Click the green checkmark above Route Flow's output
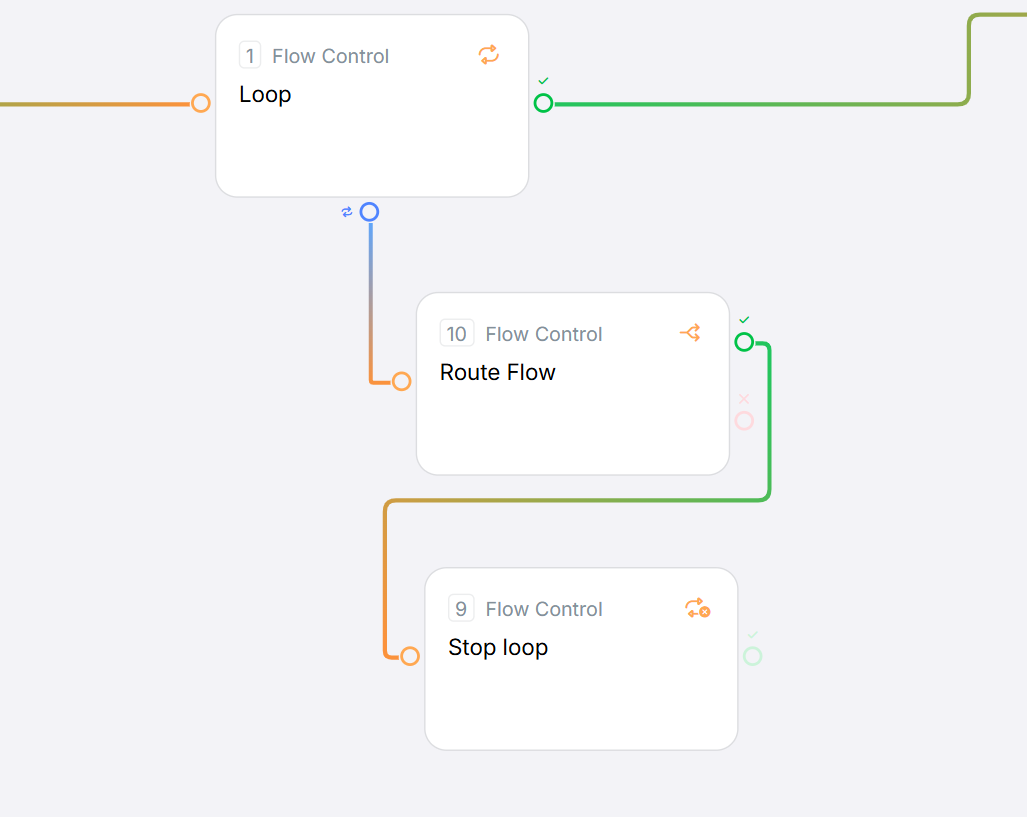Viewport: 1027px width, 817px height. [744, 320]
